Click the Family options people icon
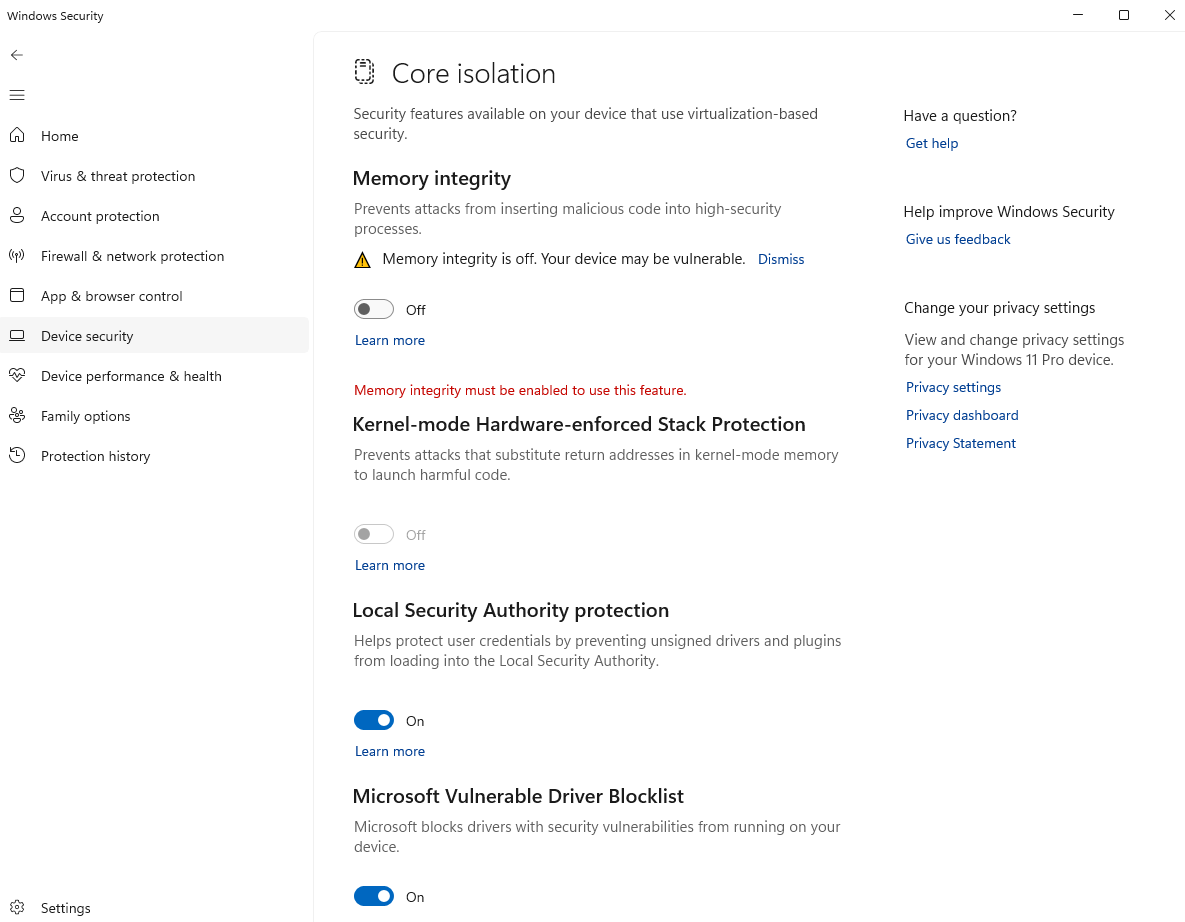This screenshot has height=922, width=1185. [17, 416]
